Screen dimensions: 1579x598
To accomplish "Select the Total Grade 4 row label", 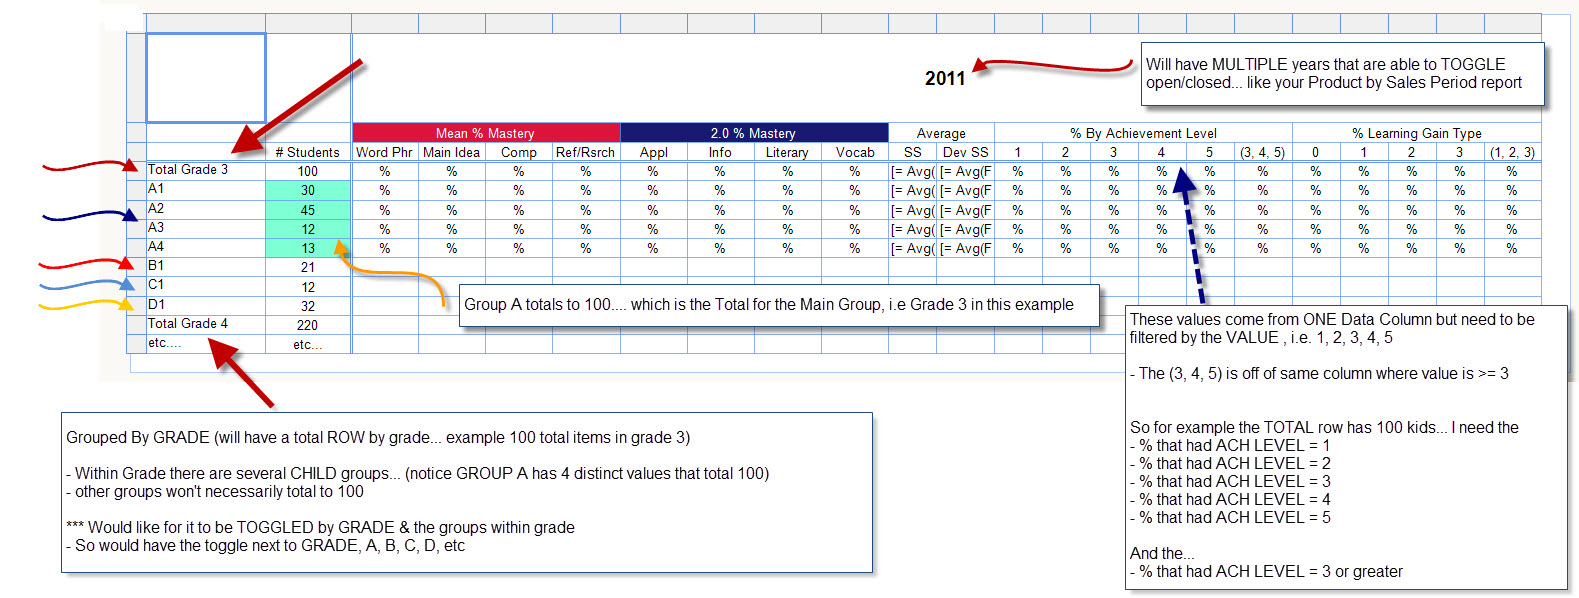I will pyautogui.click(x=206, y=324).
